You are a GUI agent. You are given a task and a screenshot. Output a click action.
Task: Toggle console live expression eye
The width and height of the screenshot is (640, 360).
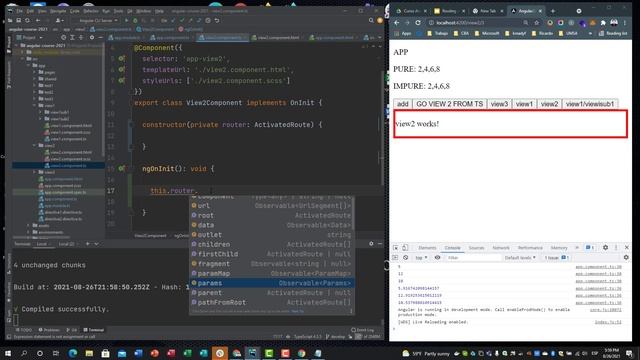click(x=437, y=258)
